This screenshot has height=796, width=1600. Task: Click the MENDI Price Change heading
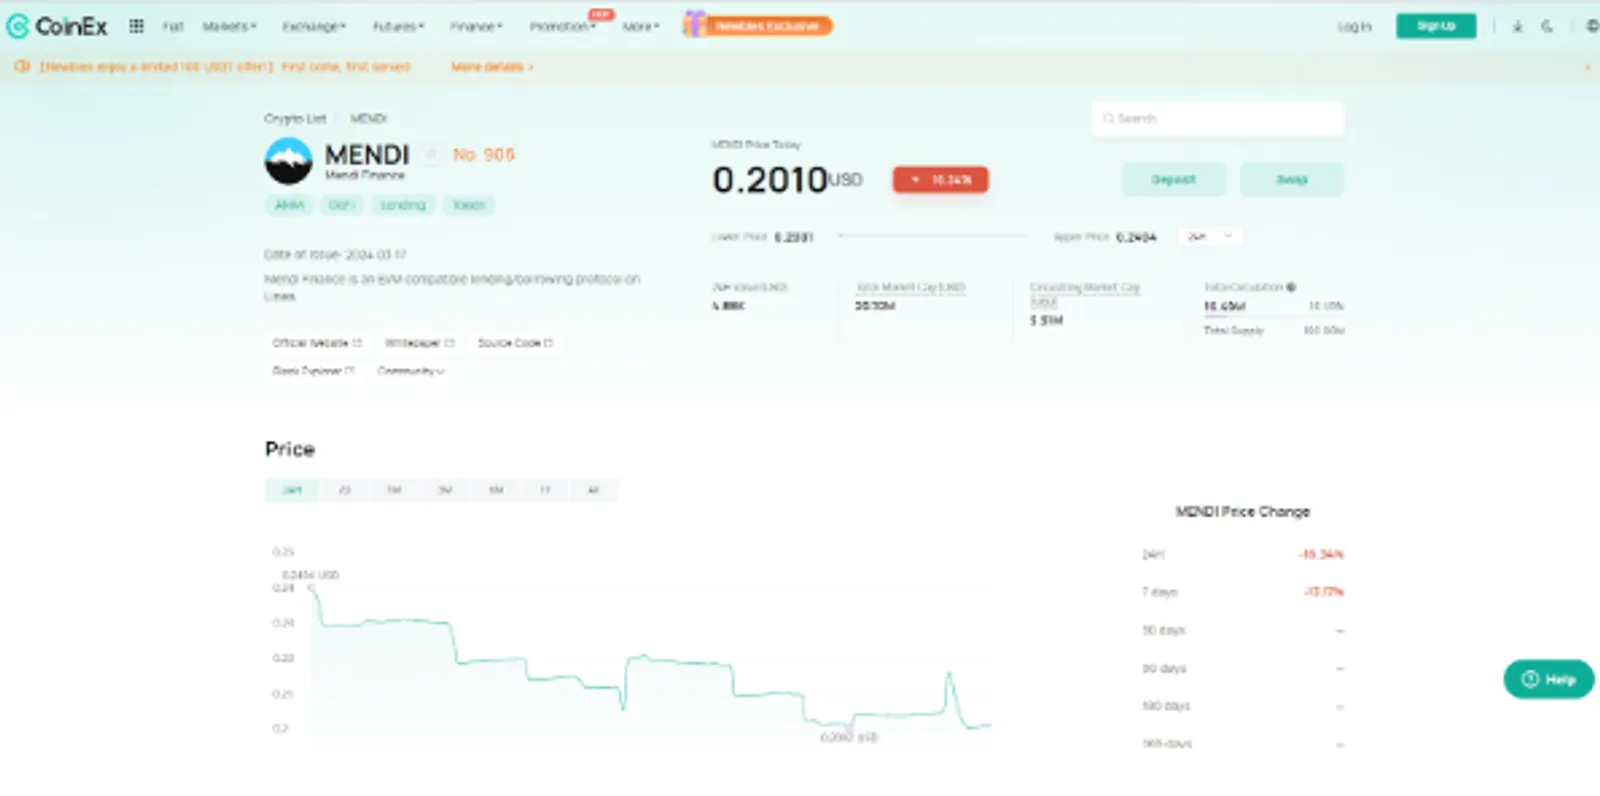(x=1243, y=512)
